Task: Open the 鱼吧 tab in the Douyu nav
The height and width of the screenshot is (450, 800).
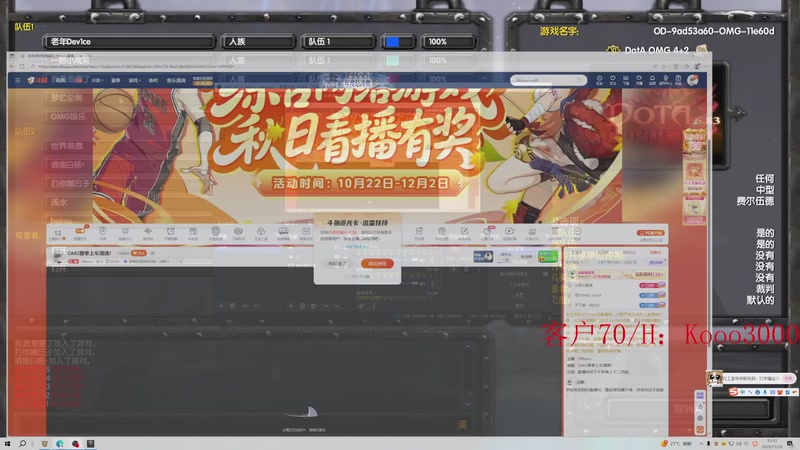Action: pyautogui.click(x=153, y=80)
